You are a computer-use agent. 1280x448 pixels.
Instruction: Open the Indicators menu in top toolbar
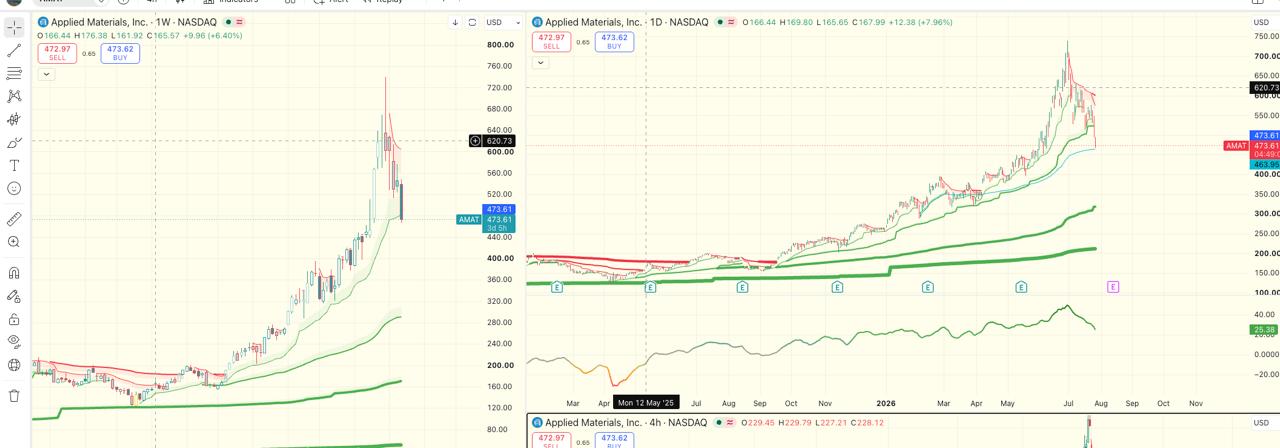[x=231, y=2]
